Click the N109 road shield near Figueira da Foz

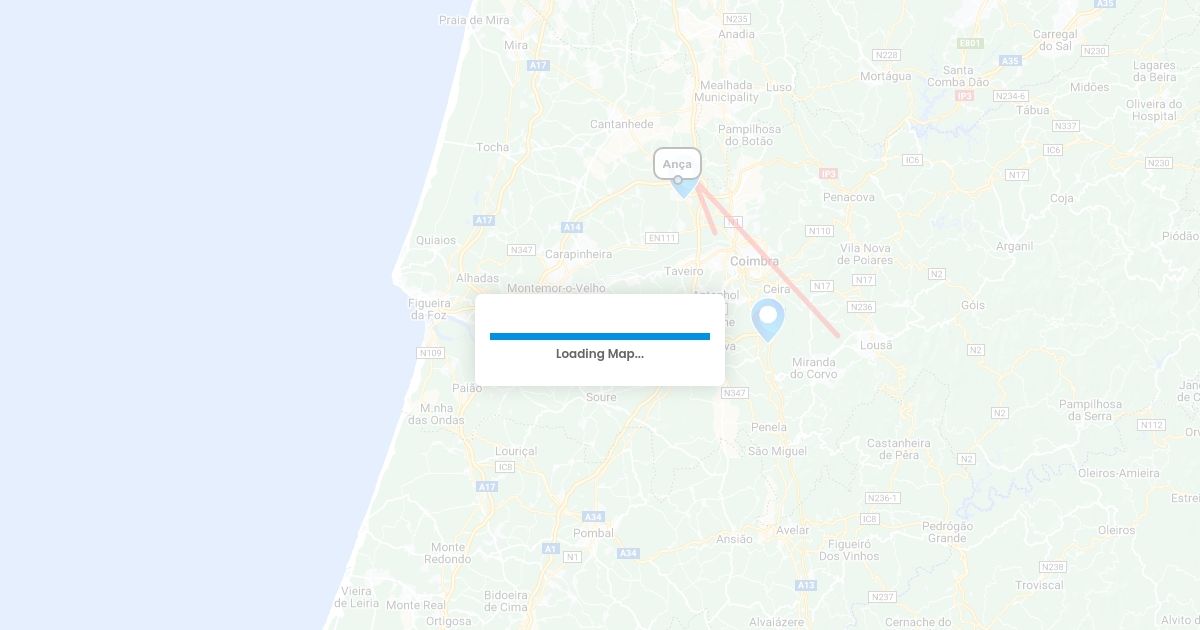click(431, 352)
